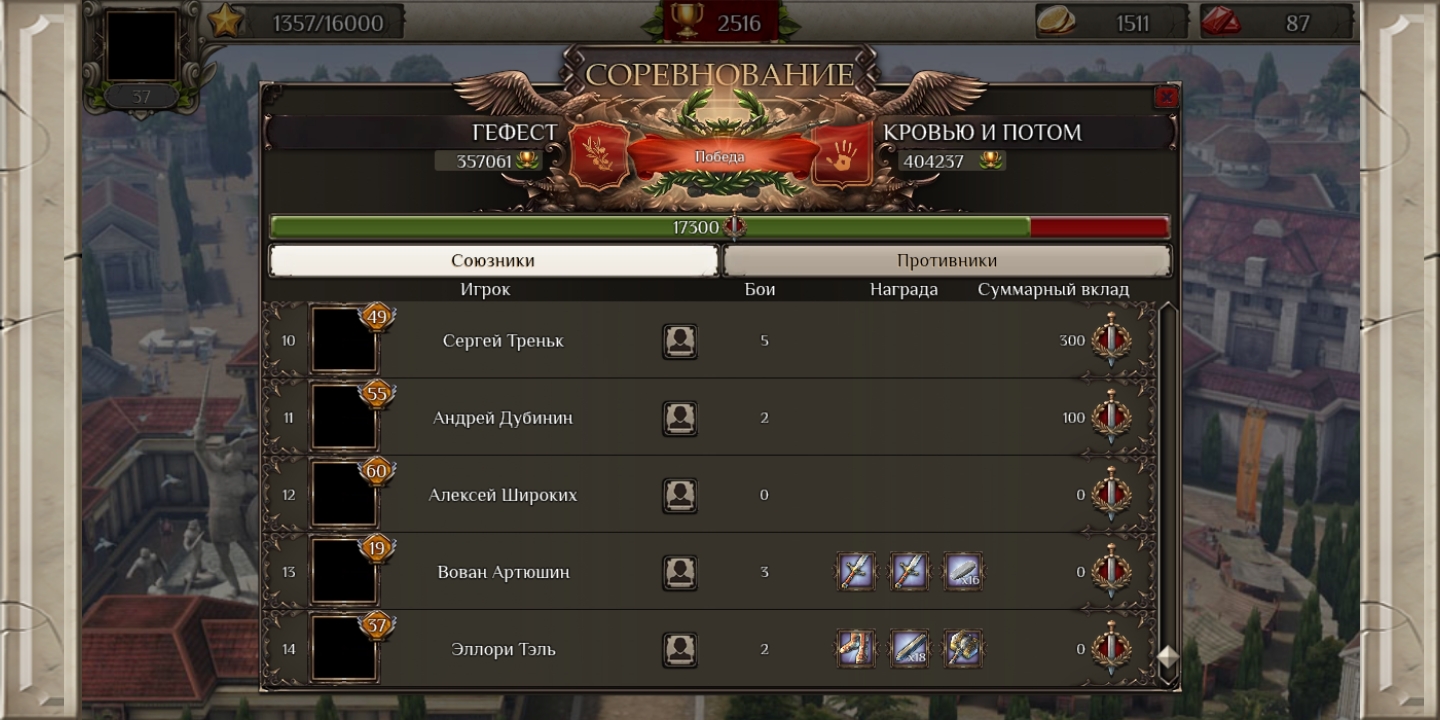Click Эллори Тэль's boot reward icon
This screenshot has width=1440, height=720.
tap(856, 649)
